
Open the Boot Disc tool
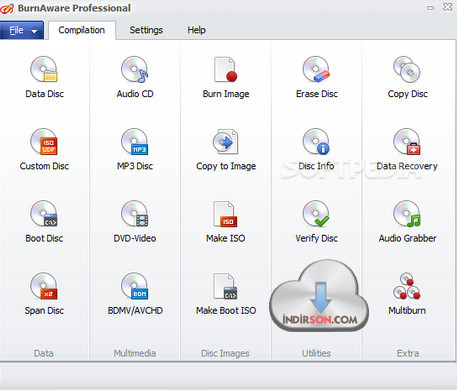(44, 222)
